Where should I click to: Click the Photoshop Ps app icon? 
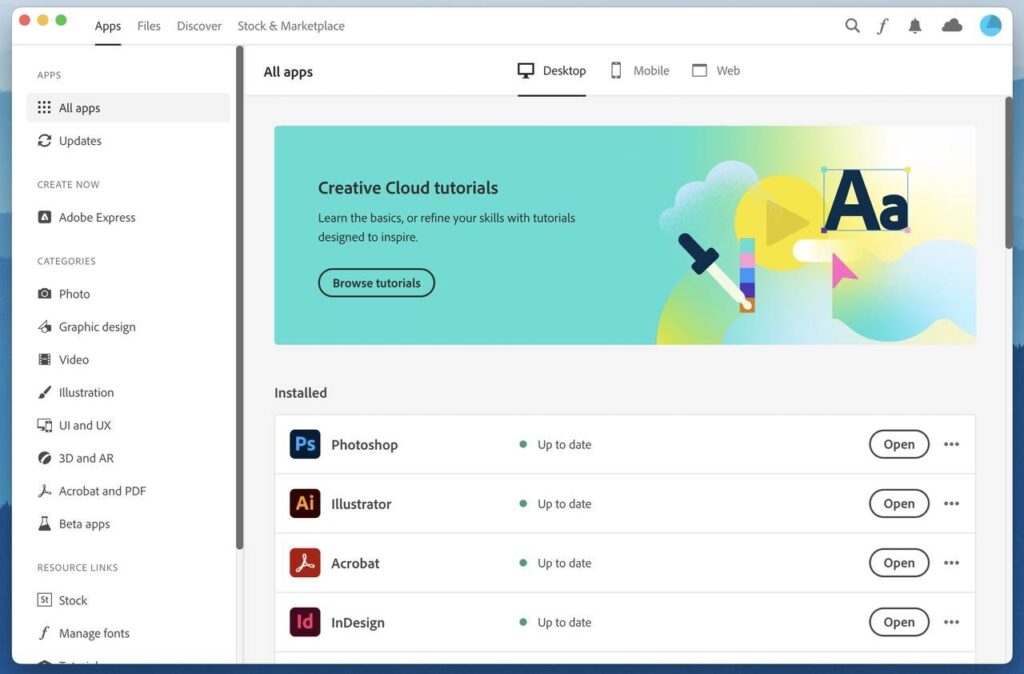pos(305,444)
